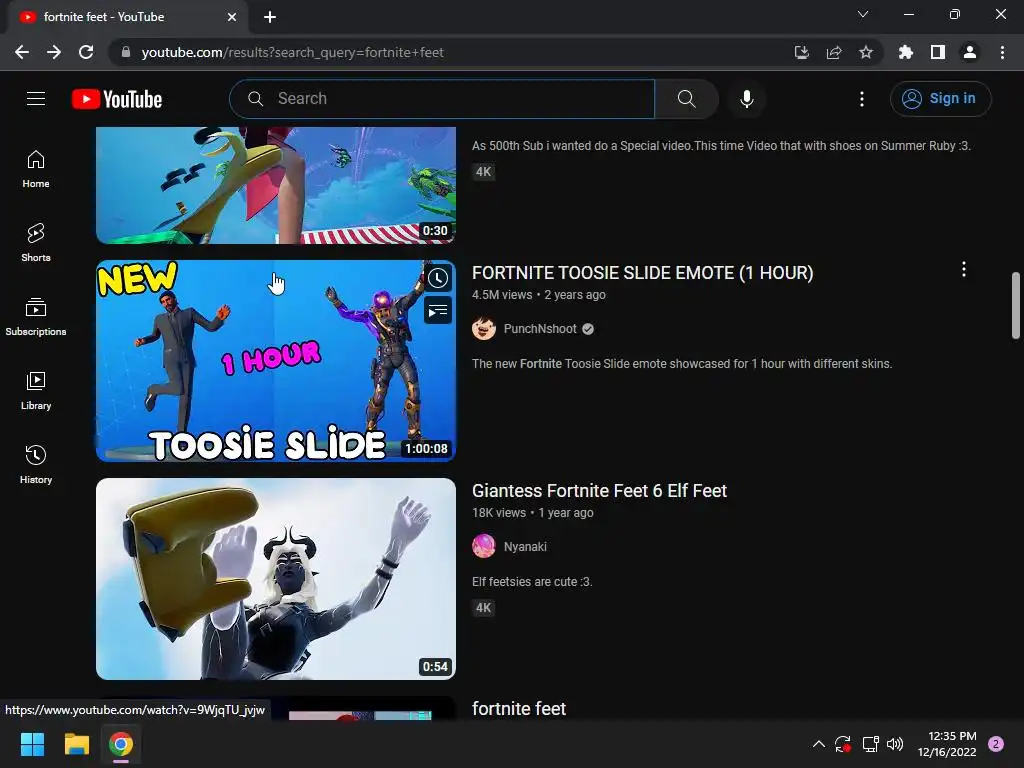Open Chrome extensions puzzle icon

pyautogui.click(x=905, y=52)
